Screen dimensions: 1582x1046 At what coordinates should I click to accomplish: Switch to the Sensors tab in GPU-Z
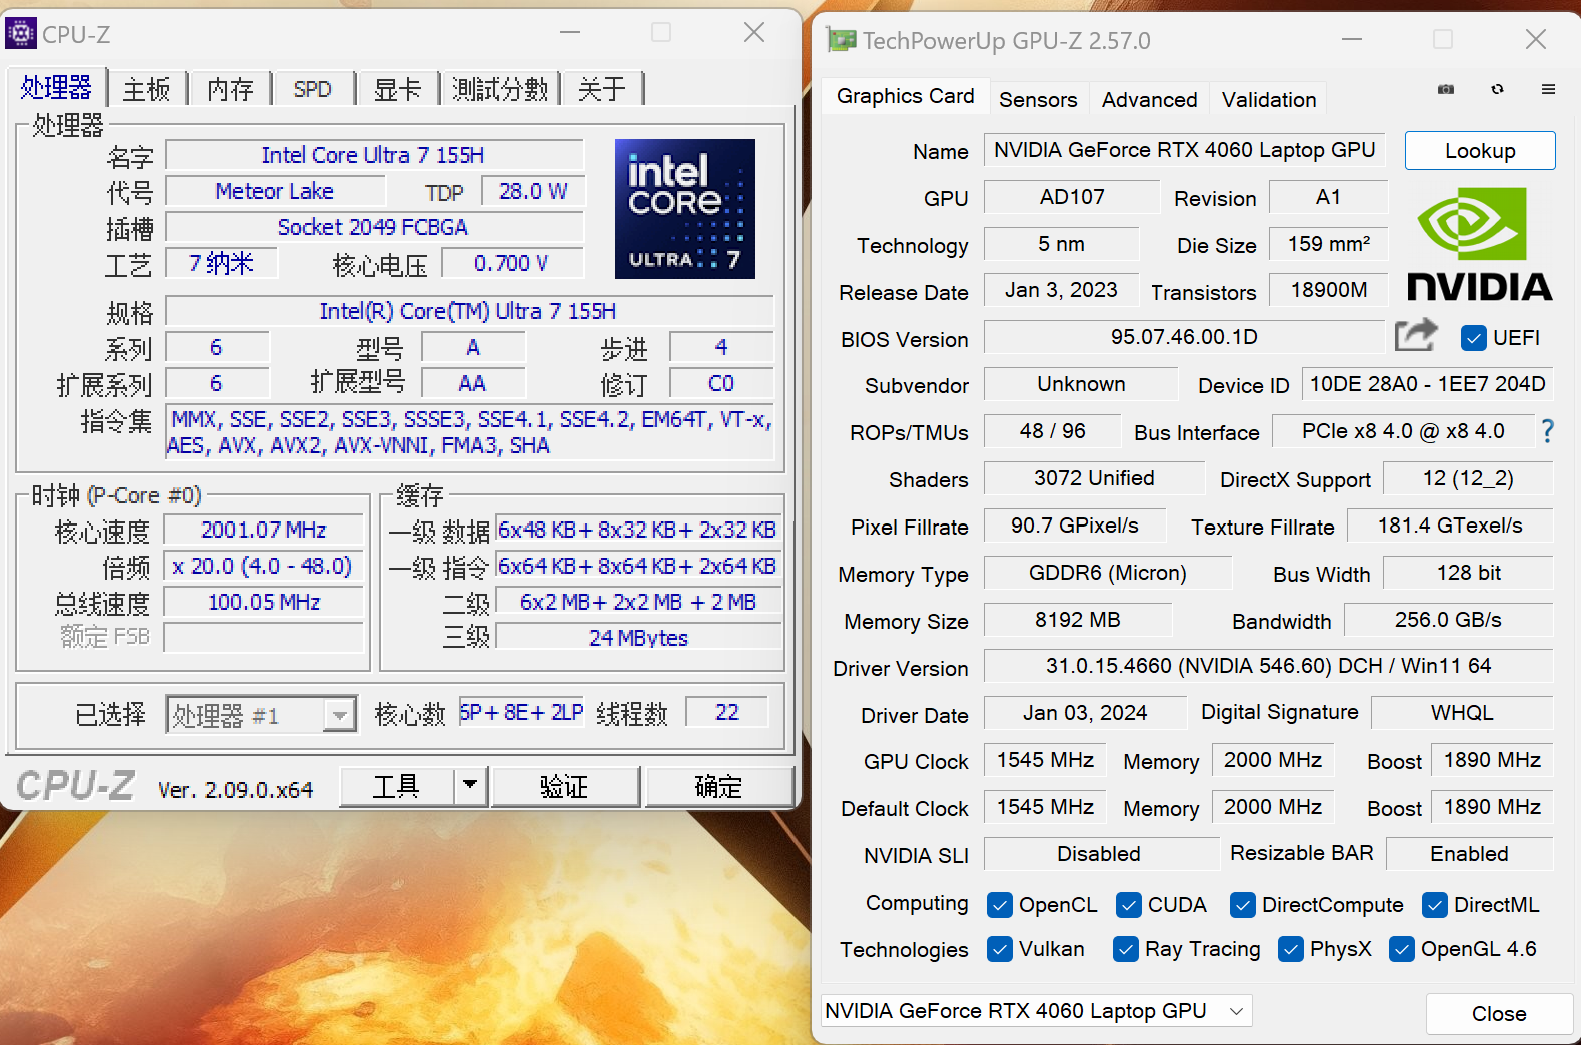(1038, 100)
